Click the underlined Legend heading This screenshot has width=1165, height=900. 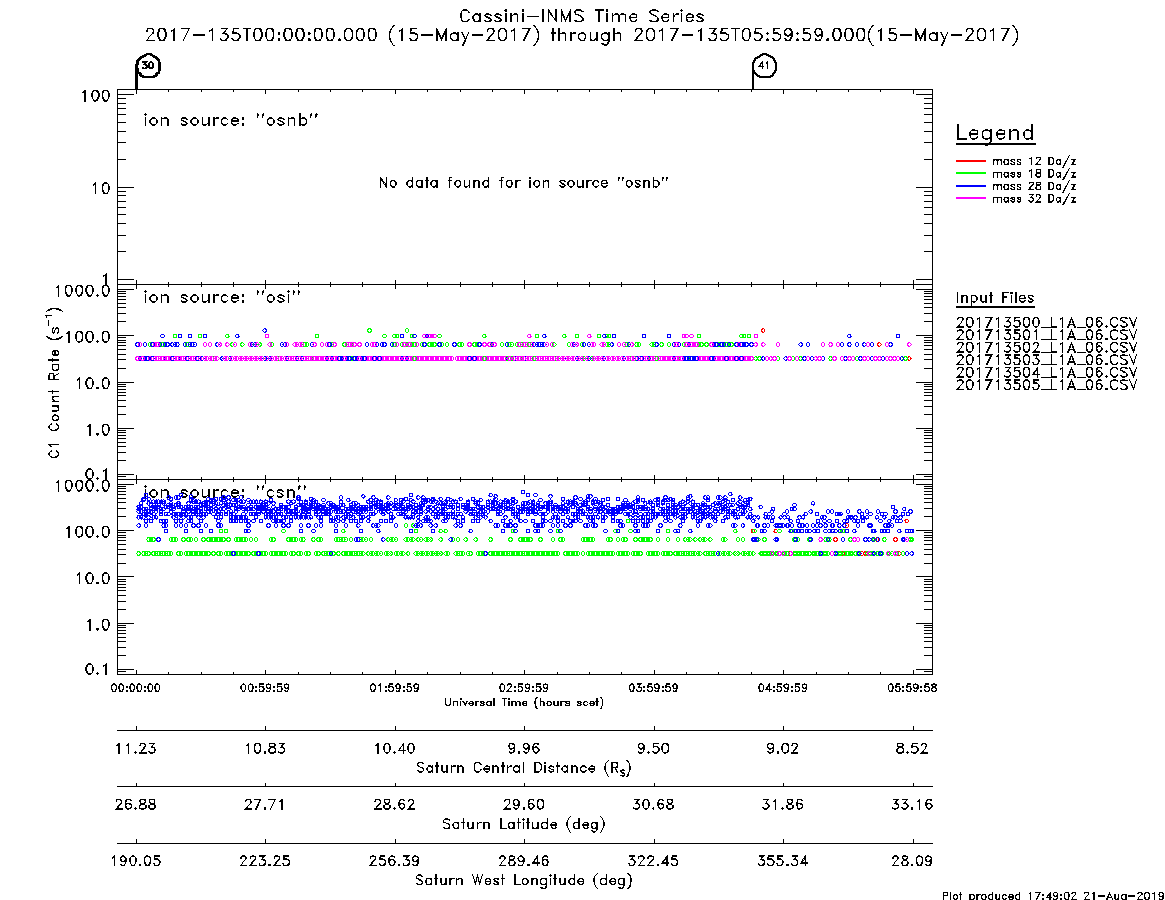click(995, 133)
